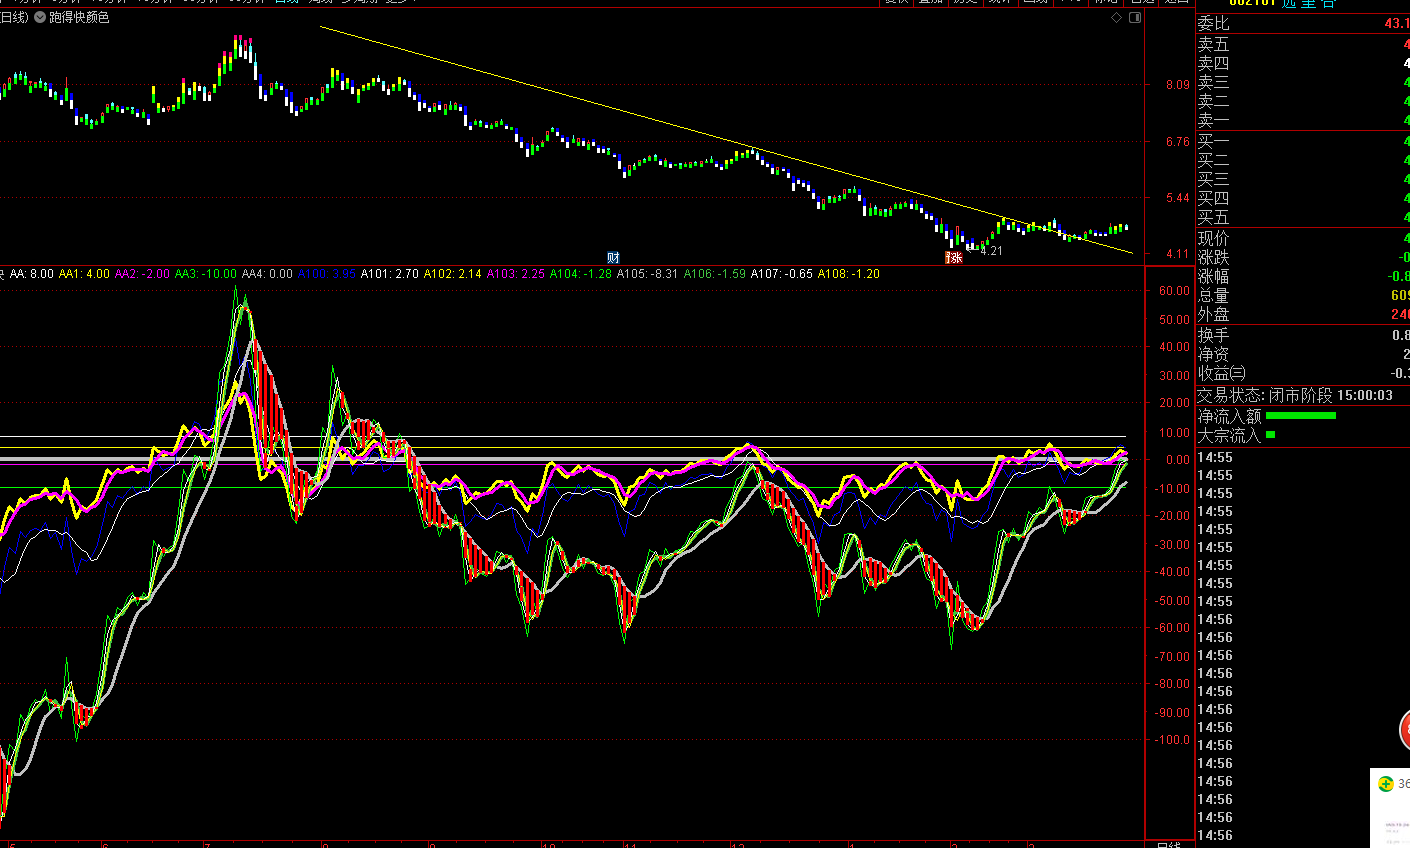Viewport: 1410px width, 848px height.
Task: Click the 总量 label
Action: click(x=1213, y=295)
